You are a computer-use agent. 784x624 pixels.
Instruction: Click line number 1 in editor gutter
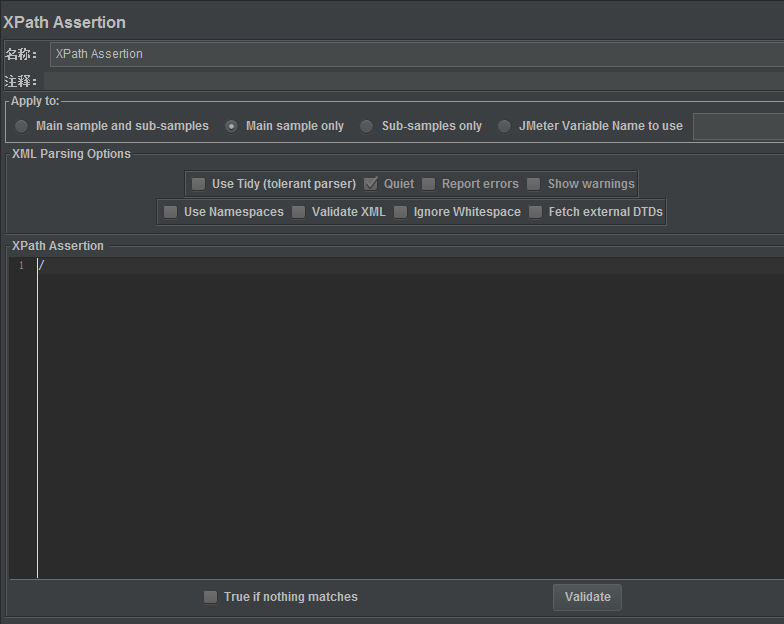(21, 265)
